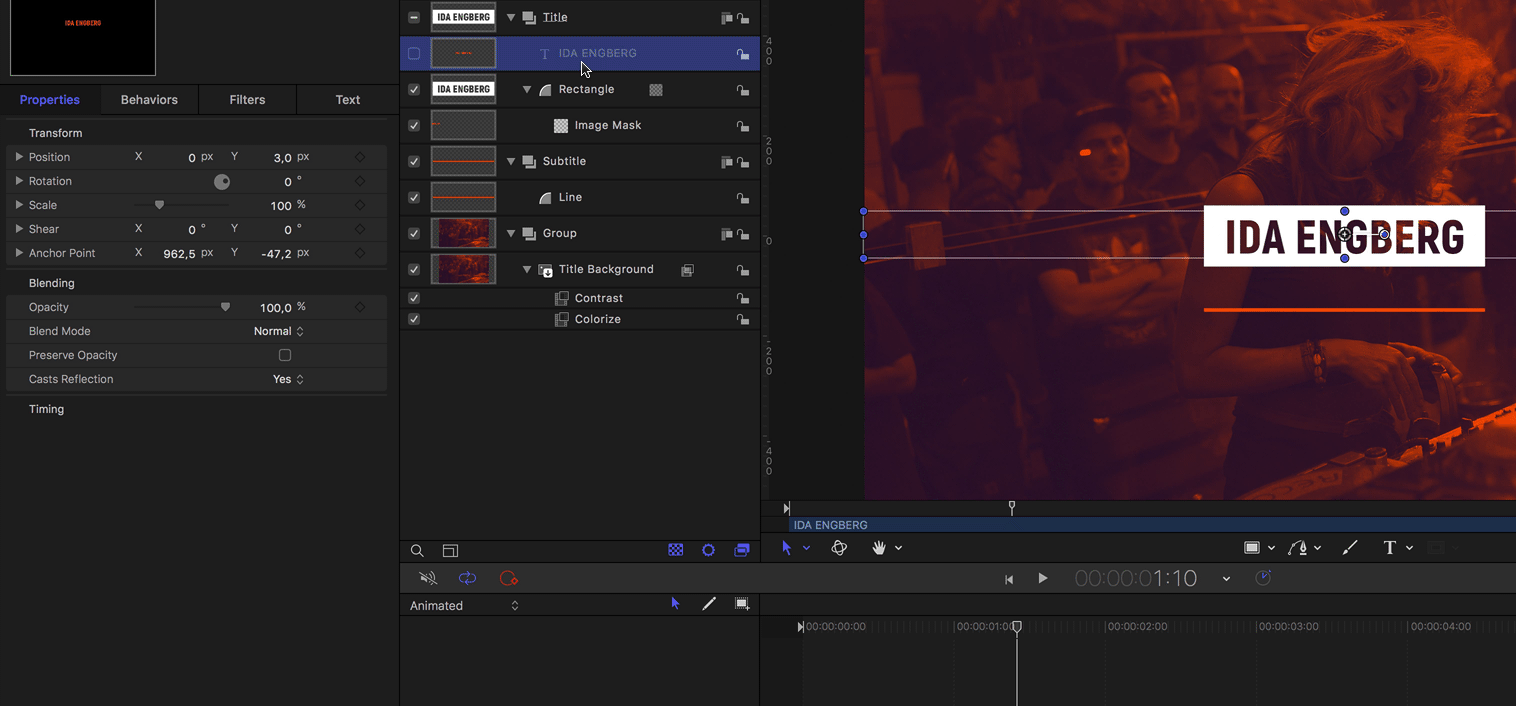Disable the Contrast filter checkbox
The image size is (1516, 706).
(x=414, y=298)
